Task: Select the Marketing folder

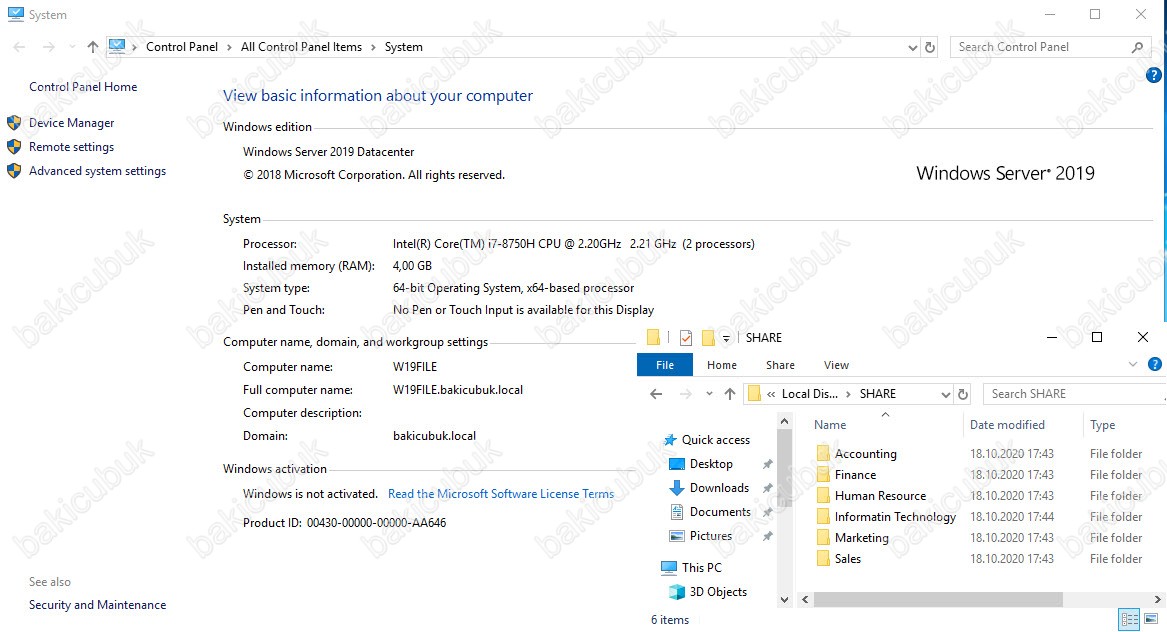Action: pyautogui.click(x=861, y=537)
